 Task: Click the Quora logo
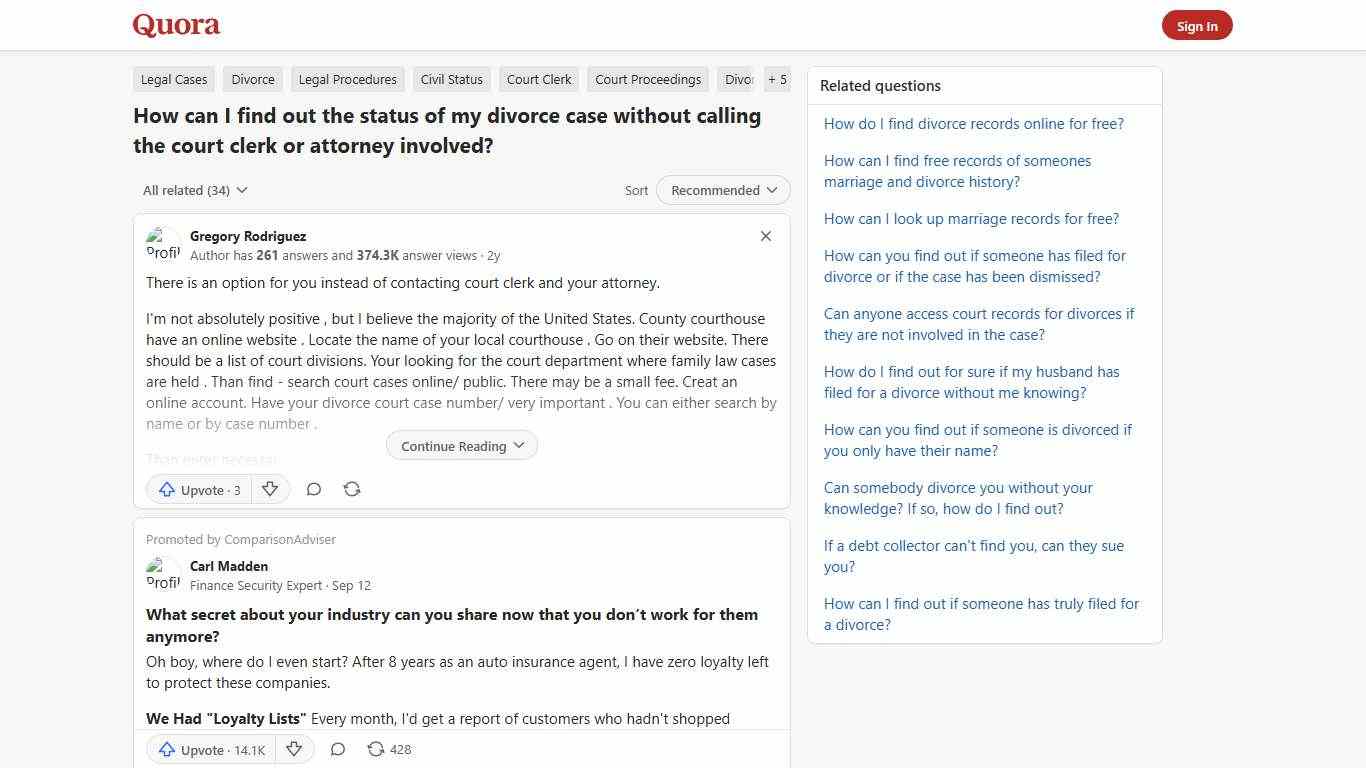coord(175,25)
